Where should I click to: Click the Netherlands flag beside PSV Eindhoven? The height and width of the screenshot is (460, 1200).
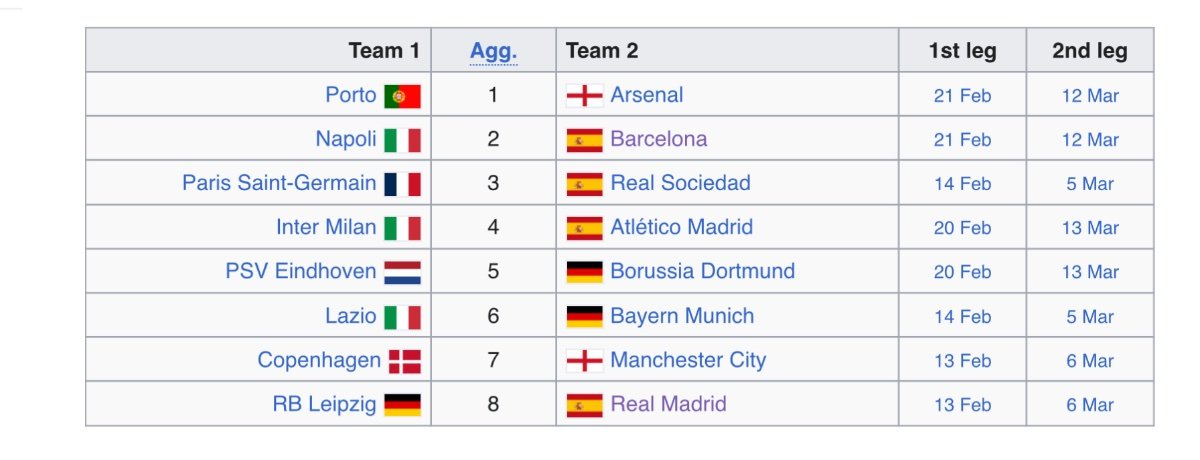coord(402,272)
